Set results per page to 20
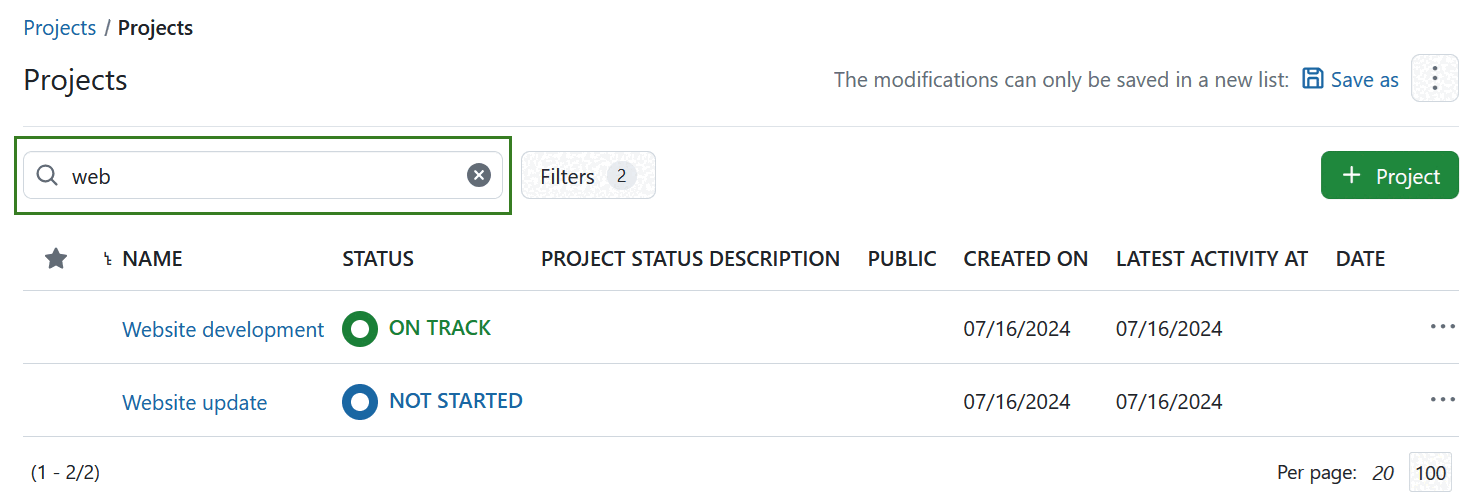Viewport: 1476px width, 499px height. pos(1383,473)
